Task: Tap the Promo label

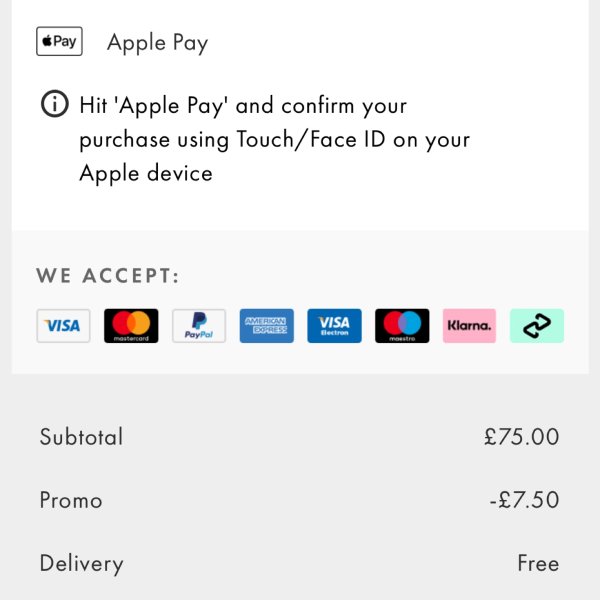Action: click(71, 500)
